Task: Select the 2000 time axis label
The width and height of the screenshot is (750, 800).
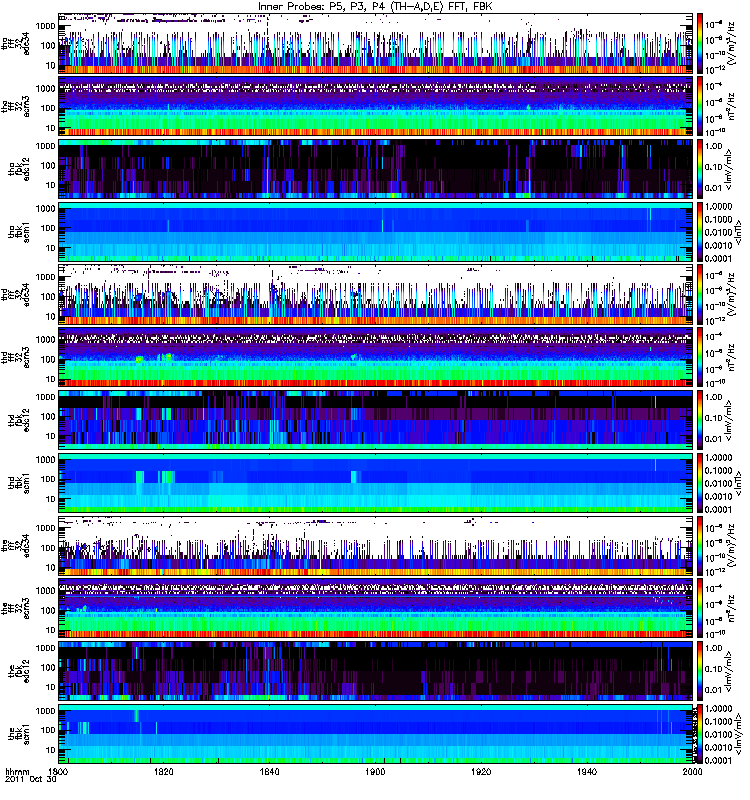Action: 692,771
